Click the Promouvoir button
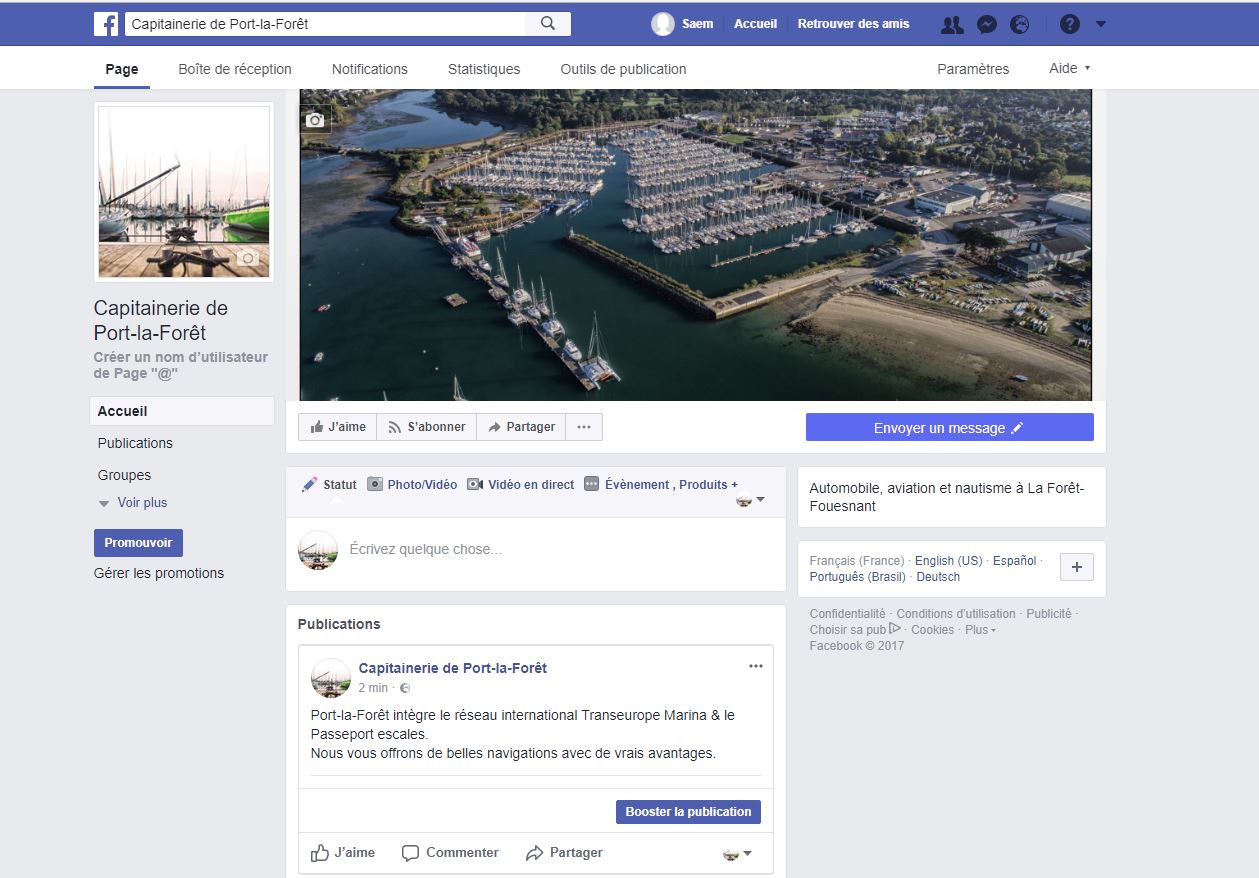1259x878 pixels. click(138, 543)
